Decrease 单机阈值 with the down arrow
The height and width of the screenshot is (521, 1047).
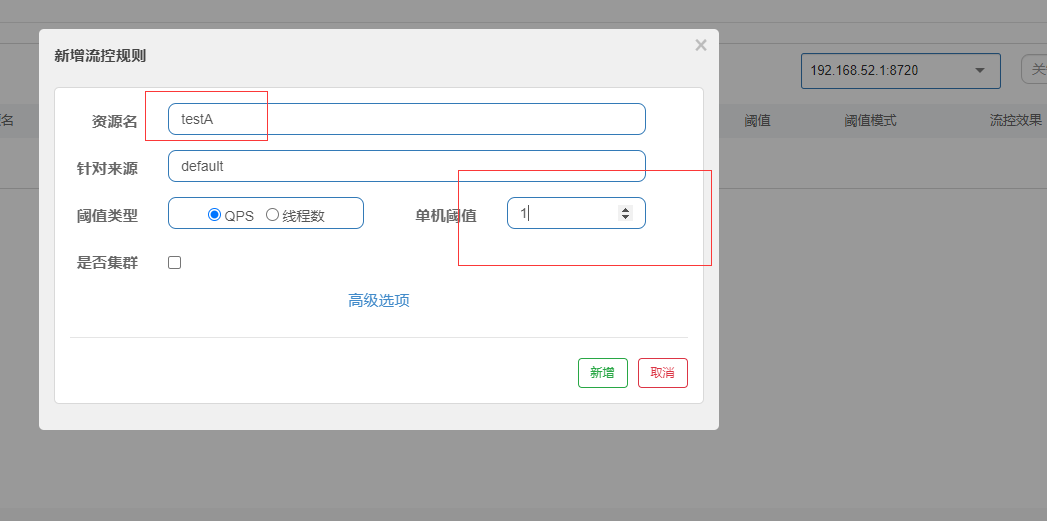pyautogui.click(x=626, y=217)
